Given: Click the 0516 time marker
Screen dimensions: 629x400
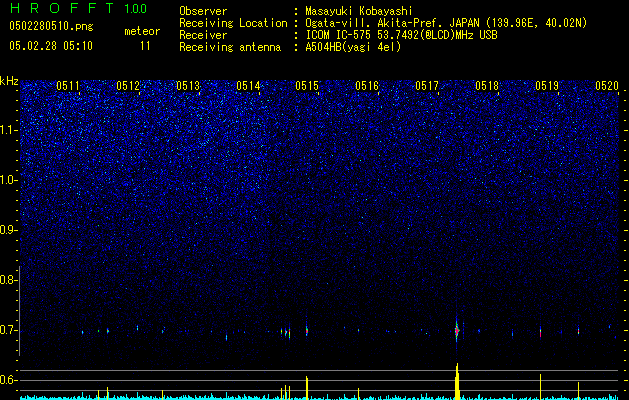Looking at the screenshot, I should coord(367,86).
